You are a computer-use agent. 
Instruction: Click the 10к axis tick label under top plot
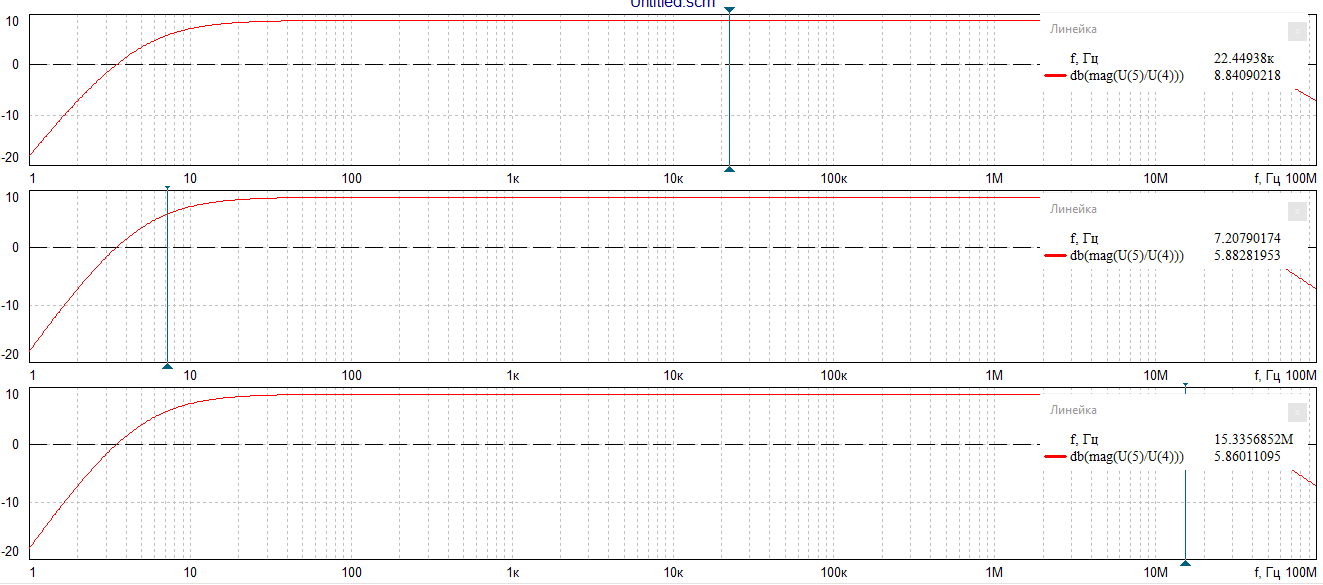pos(673,179)
